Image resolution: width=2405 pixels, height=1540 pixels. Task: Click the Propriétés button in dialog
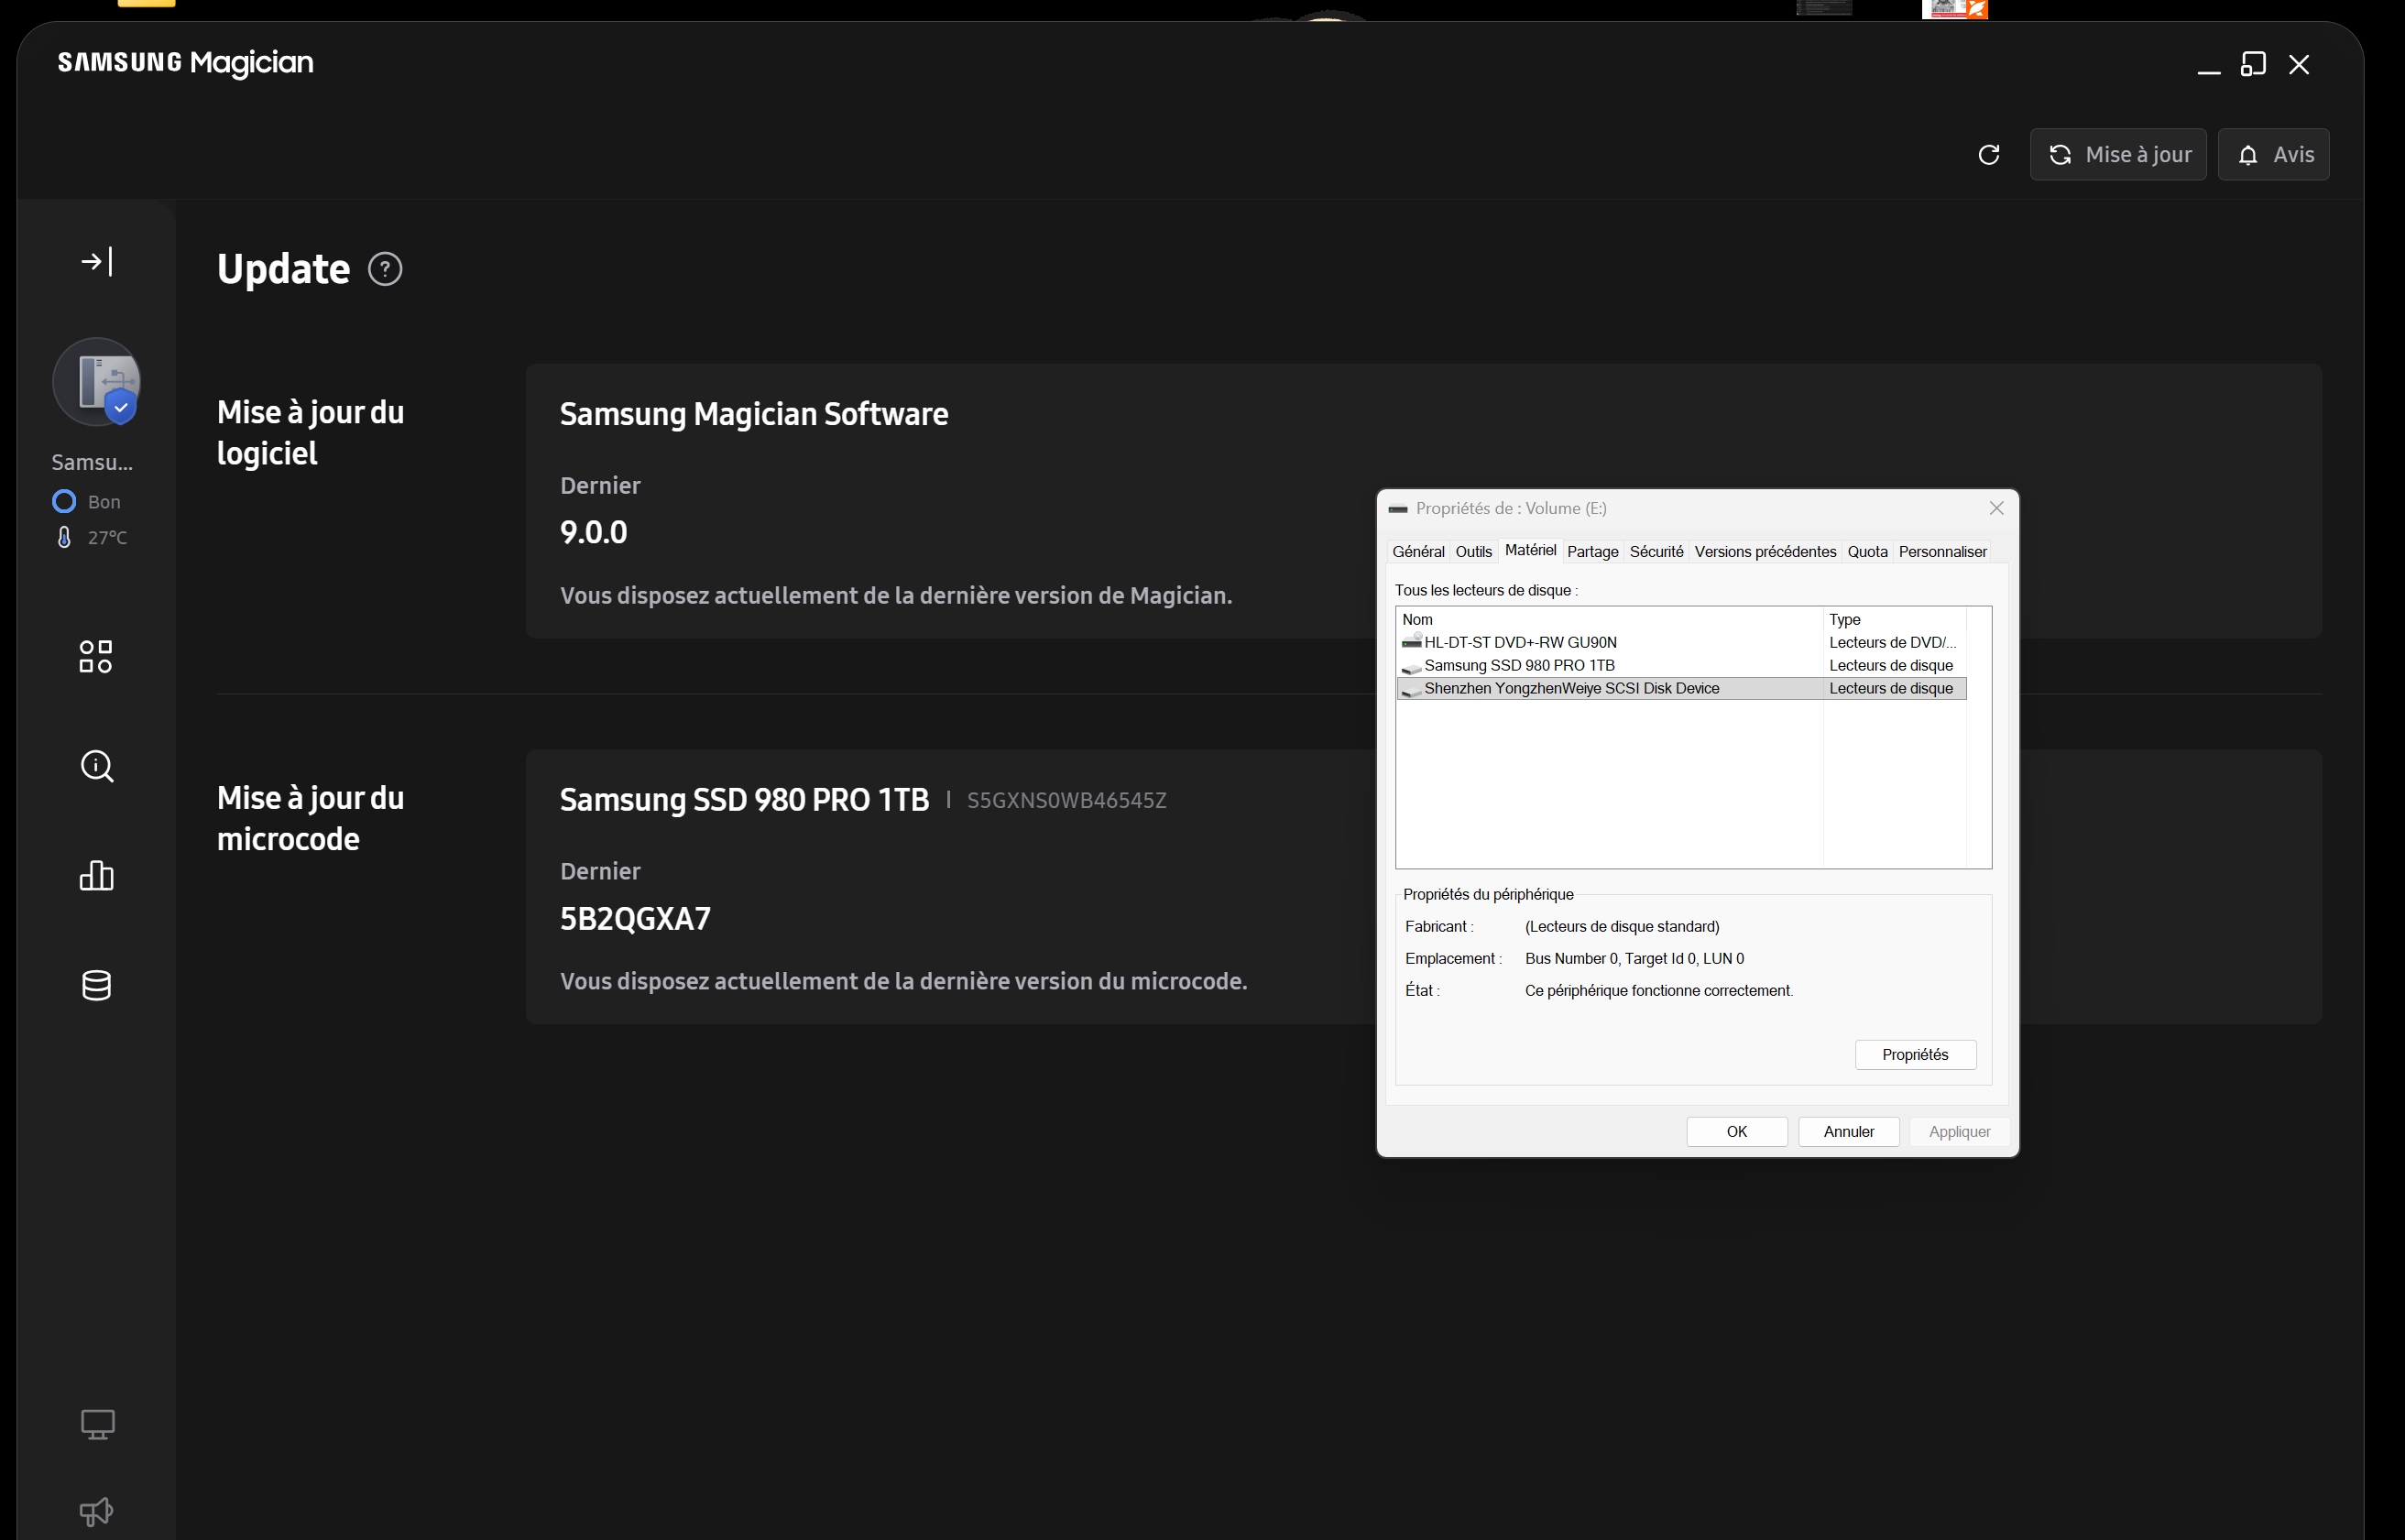tap(1914, 1055)
